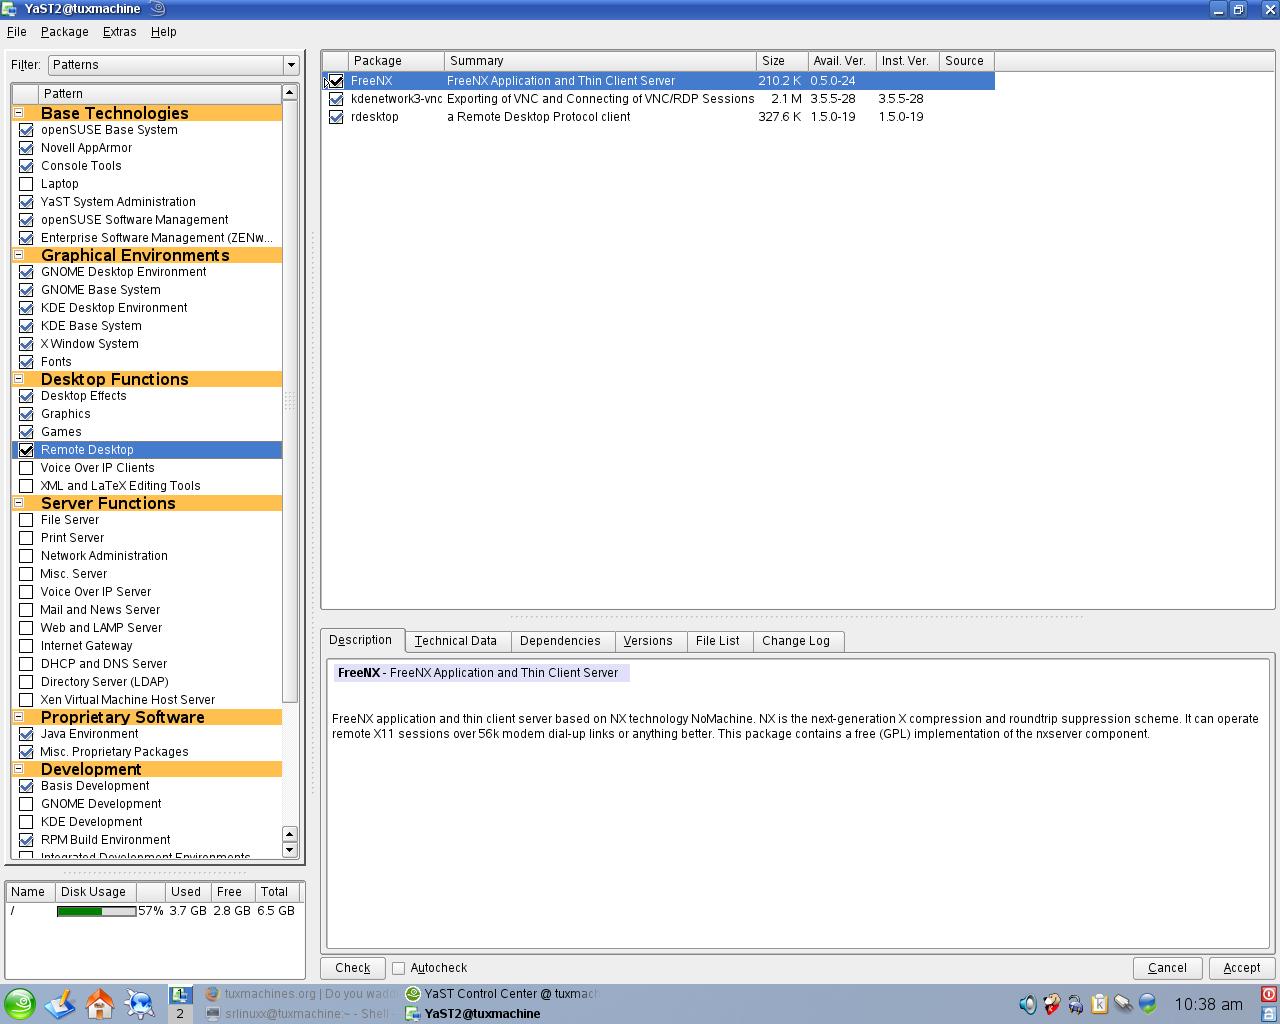Check the Web and LAMP Server checkbox
Viewport: 1280px width, 1024px height.
[x=26, y=628]
